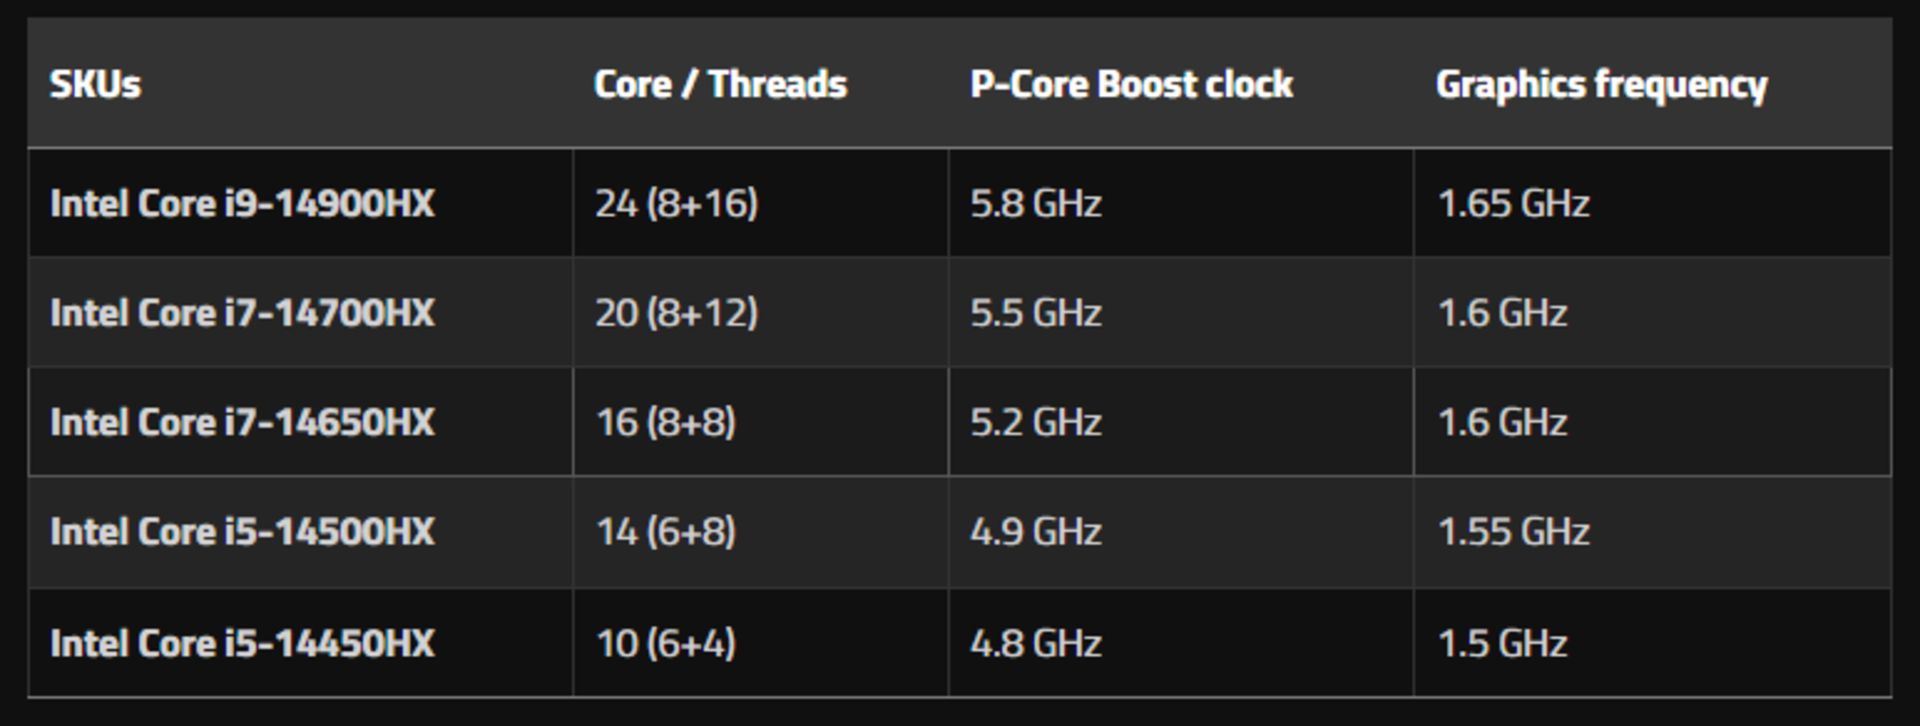Click the 5.5 GHz boost clock cell

[x=1036, y=312]
